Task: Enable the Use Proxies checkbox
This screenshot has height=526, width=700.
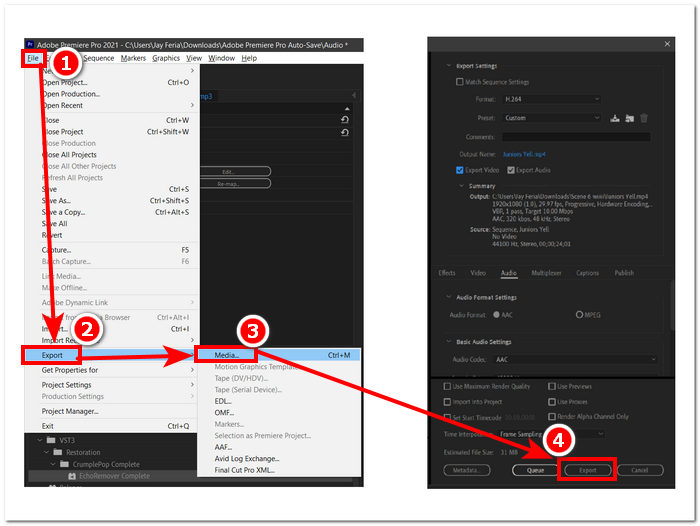Action: (x=552, y=402)
